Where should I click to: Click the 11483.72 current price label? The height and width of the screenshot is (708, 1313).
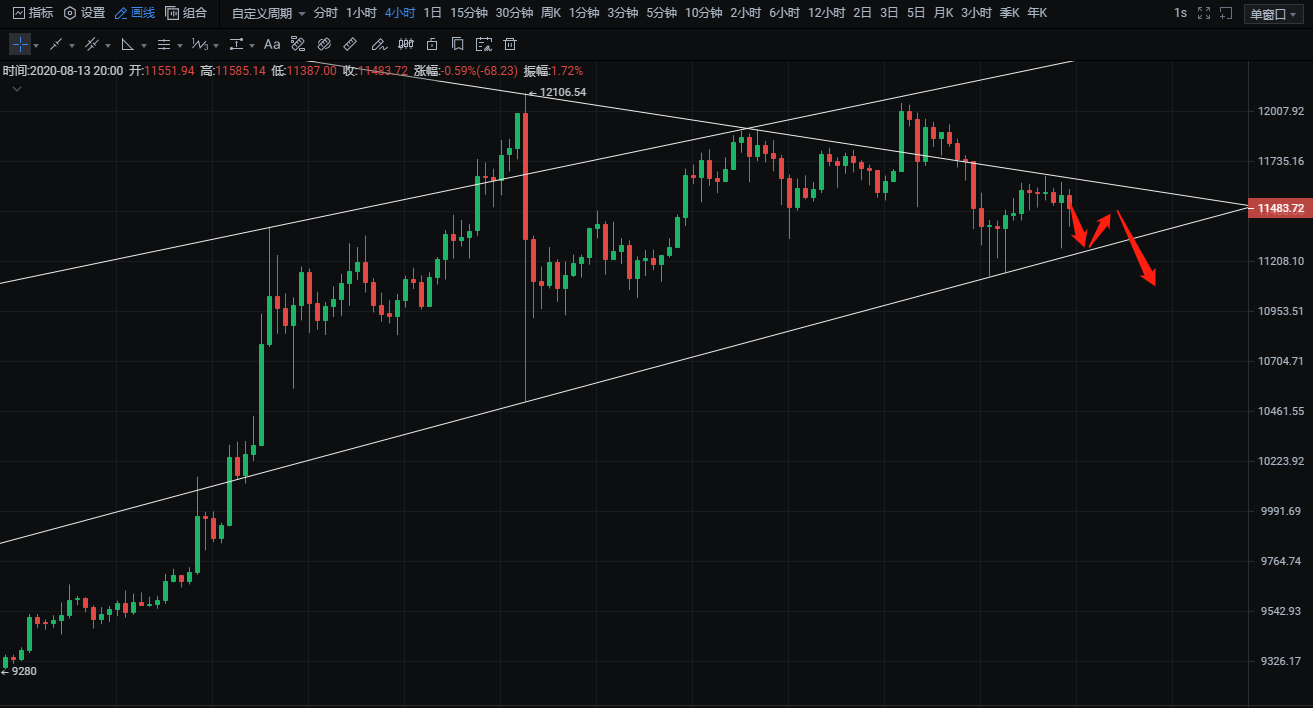coord(1280,208)
